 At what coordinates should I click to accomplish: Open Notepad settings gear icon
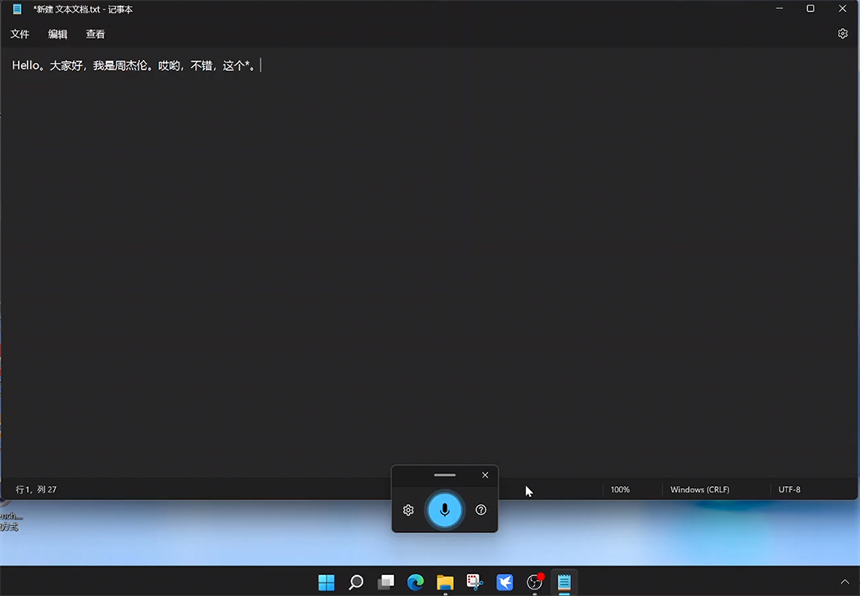(842, 34)
